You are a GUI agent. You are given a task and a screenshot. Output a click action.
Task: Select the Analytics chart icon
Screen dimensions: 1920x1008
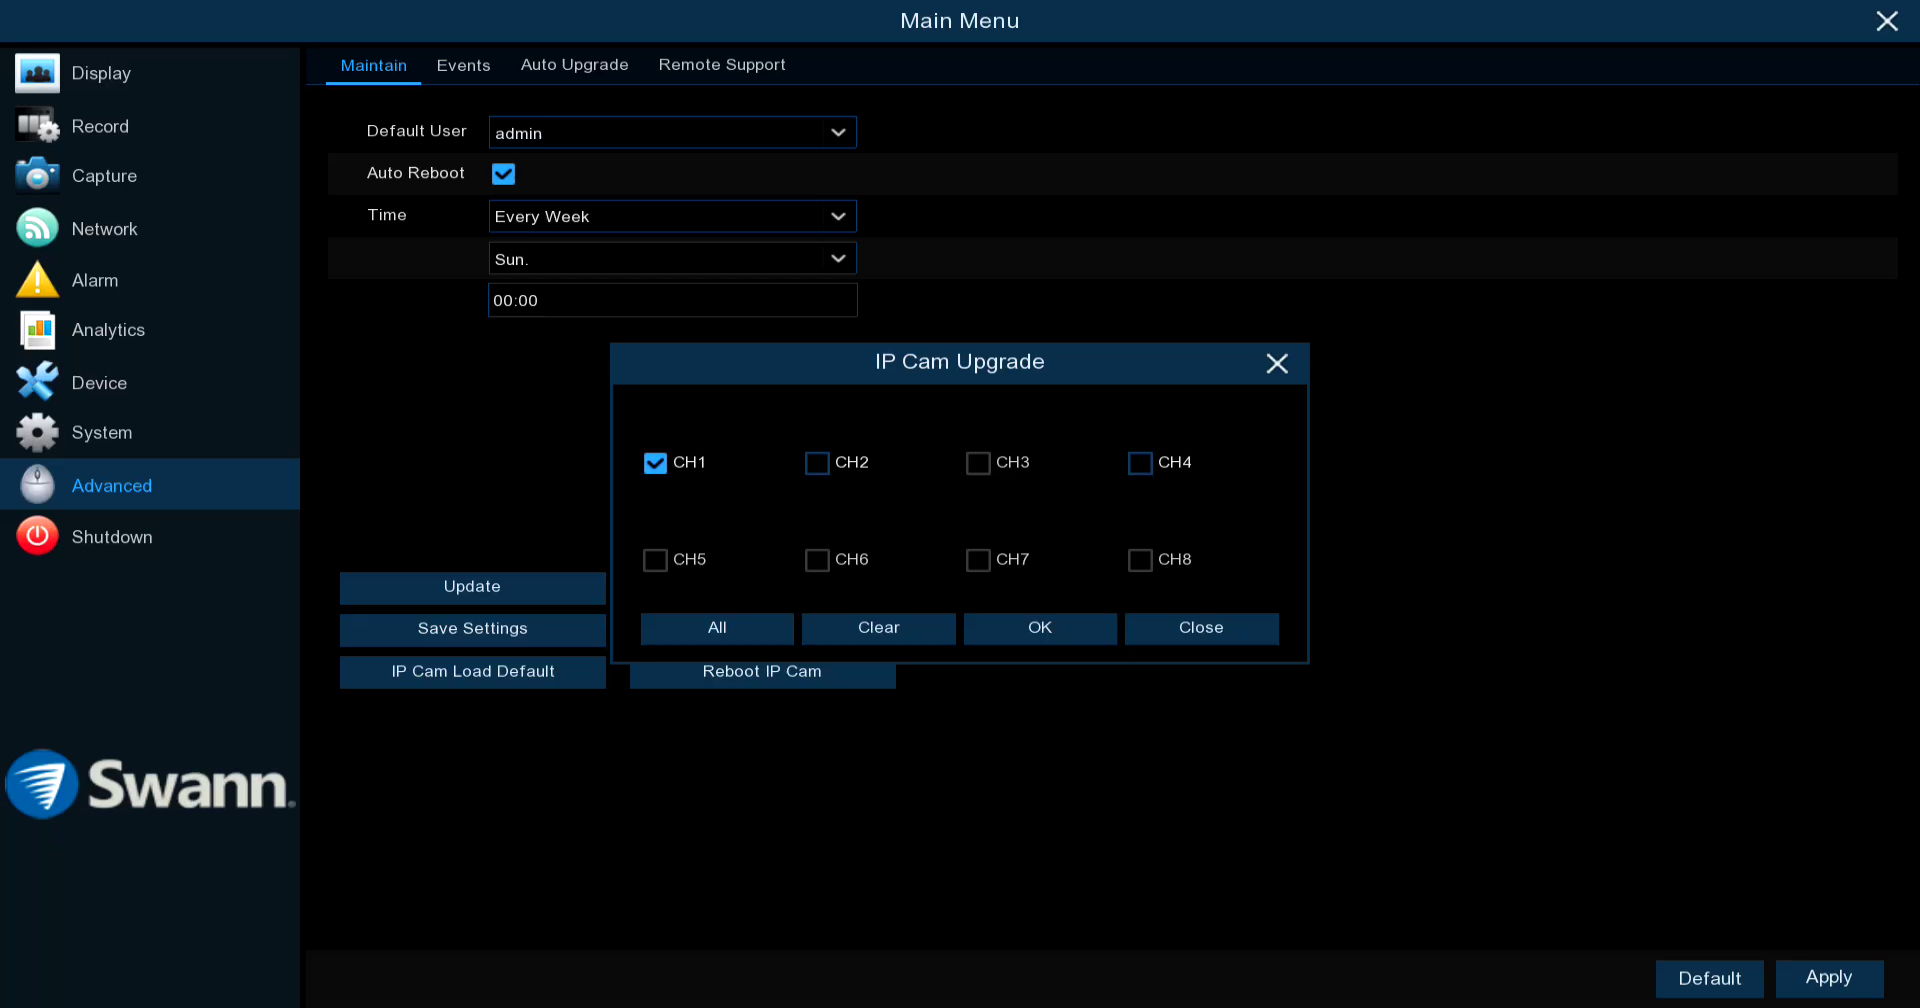coord(37,330)
